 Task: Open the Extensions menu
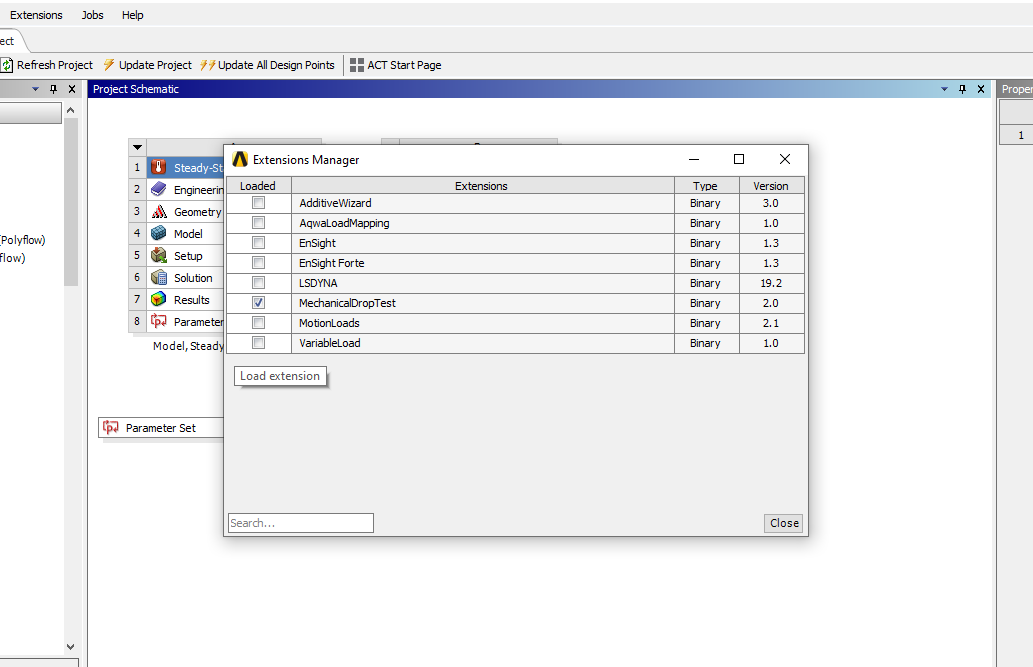(x=36, y=15)
